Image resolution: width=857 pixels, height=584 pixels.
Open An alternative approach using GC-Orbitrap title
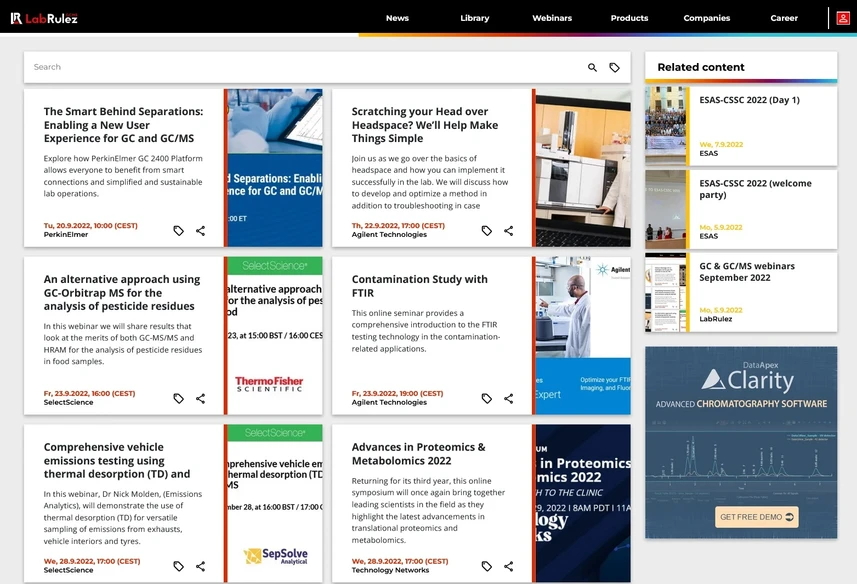point(122,292)
